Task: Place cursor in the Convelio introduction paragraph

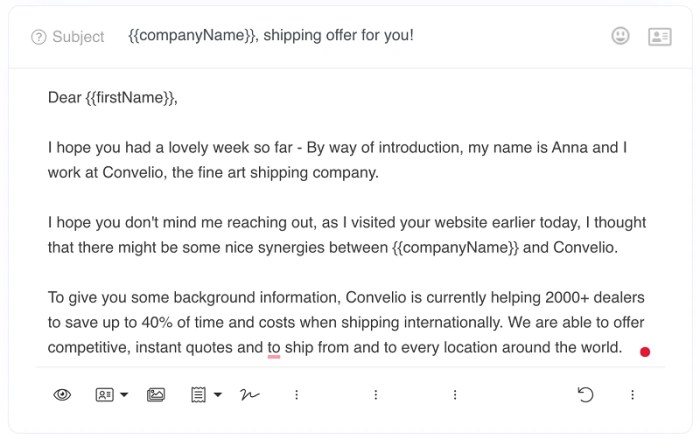Action: tap(338, 160)
